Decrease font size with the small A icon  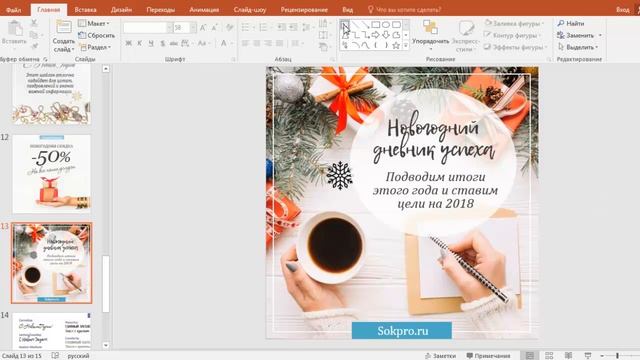[214, 27]
